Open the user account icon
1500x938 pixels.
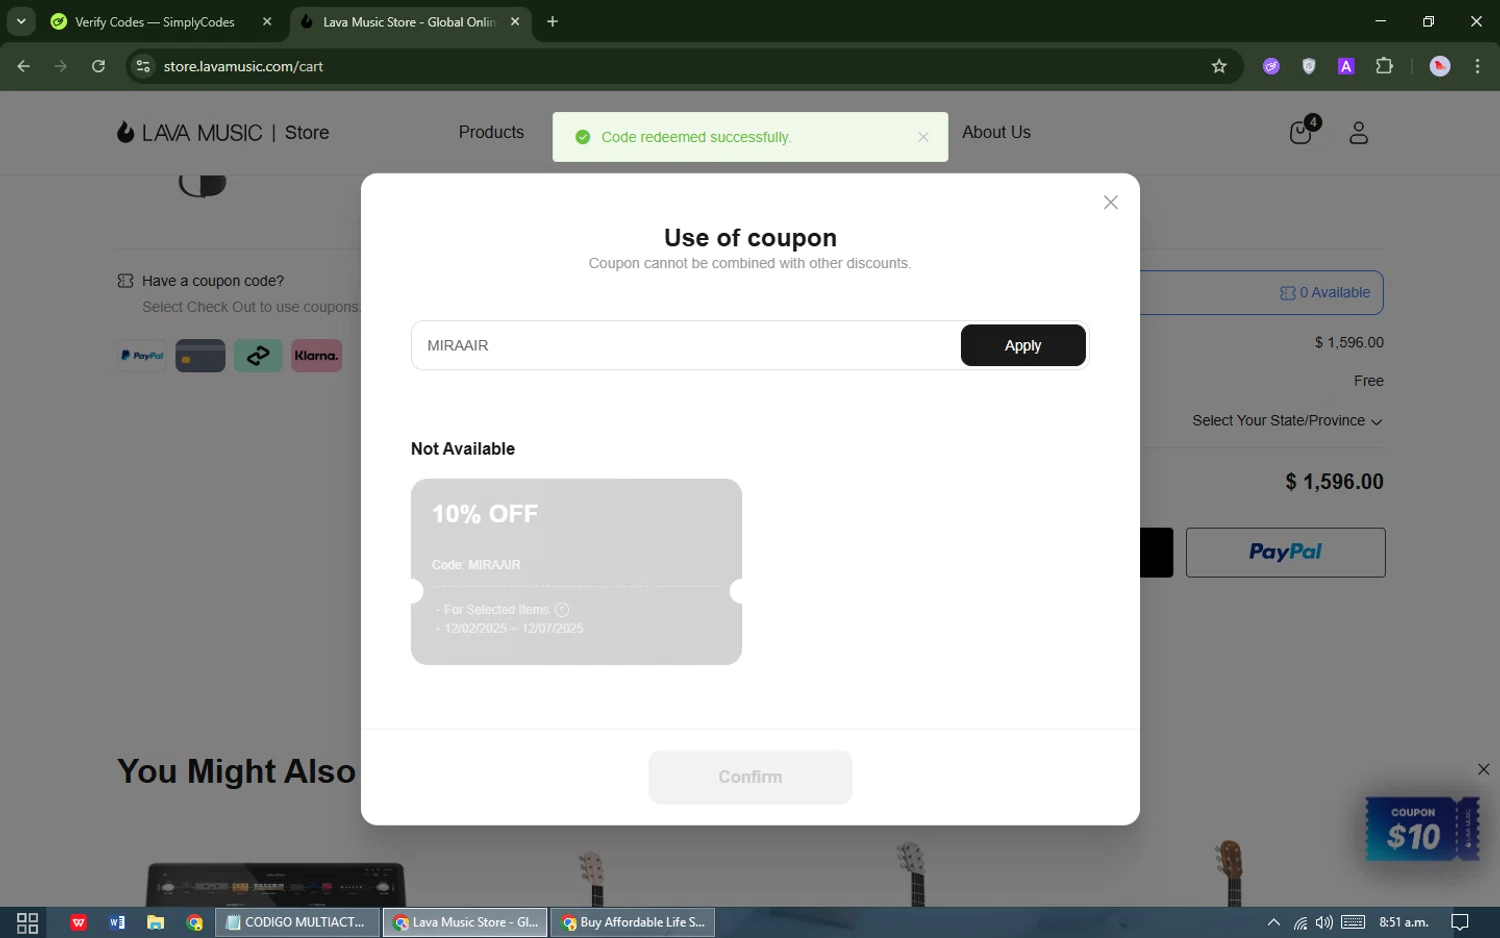[x=1358, y=132]
